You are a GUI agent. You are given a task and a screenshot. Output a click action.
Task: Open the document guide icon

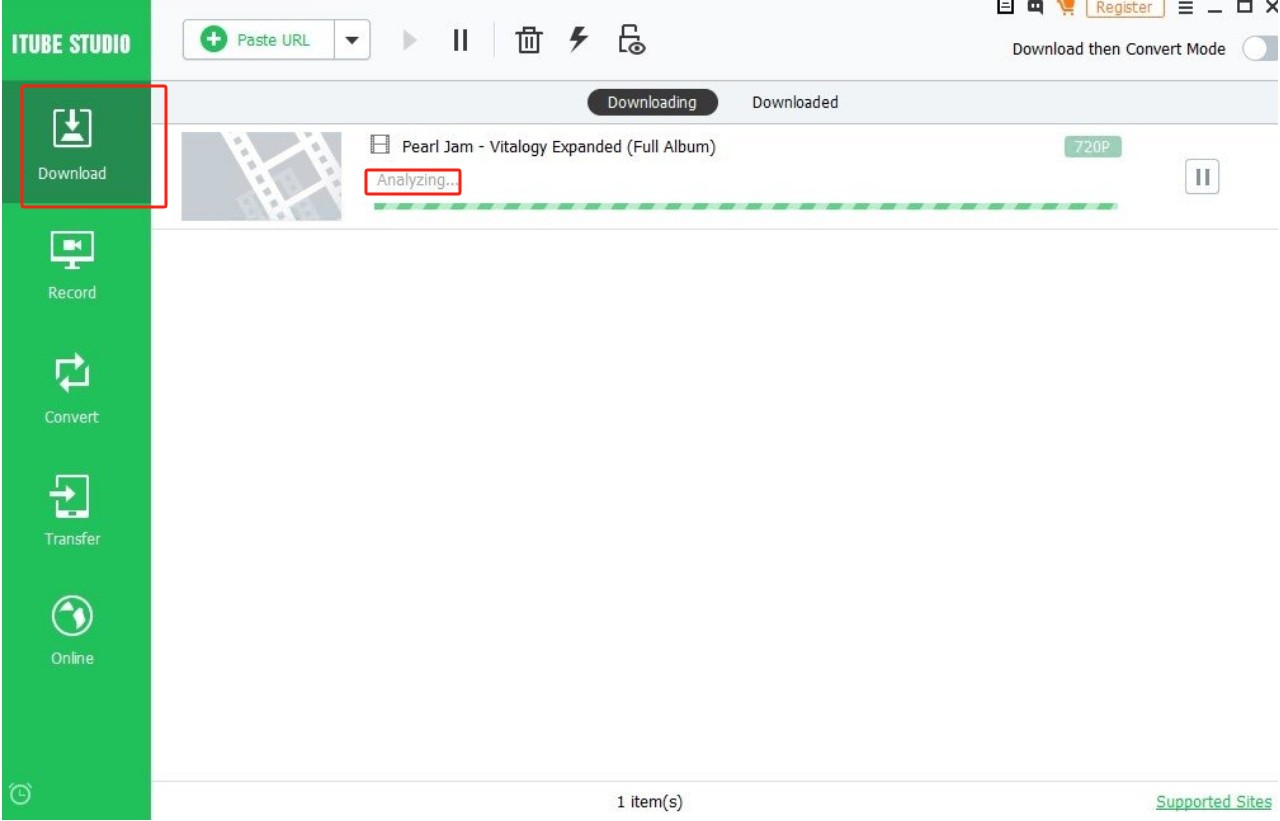(1006, 6)
